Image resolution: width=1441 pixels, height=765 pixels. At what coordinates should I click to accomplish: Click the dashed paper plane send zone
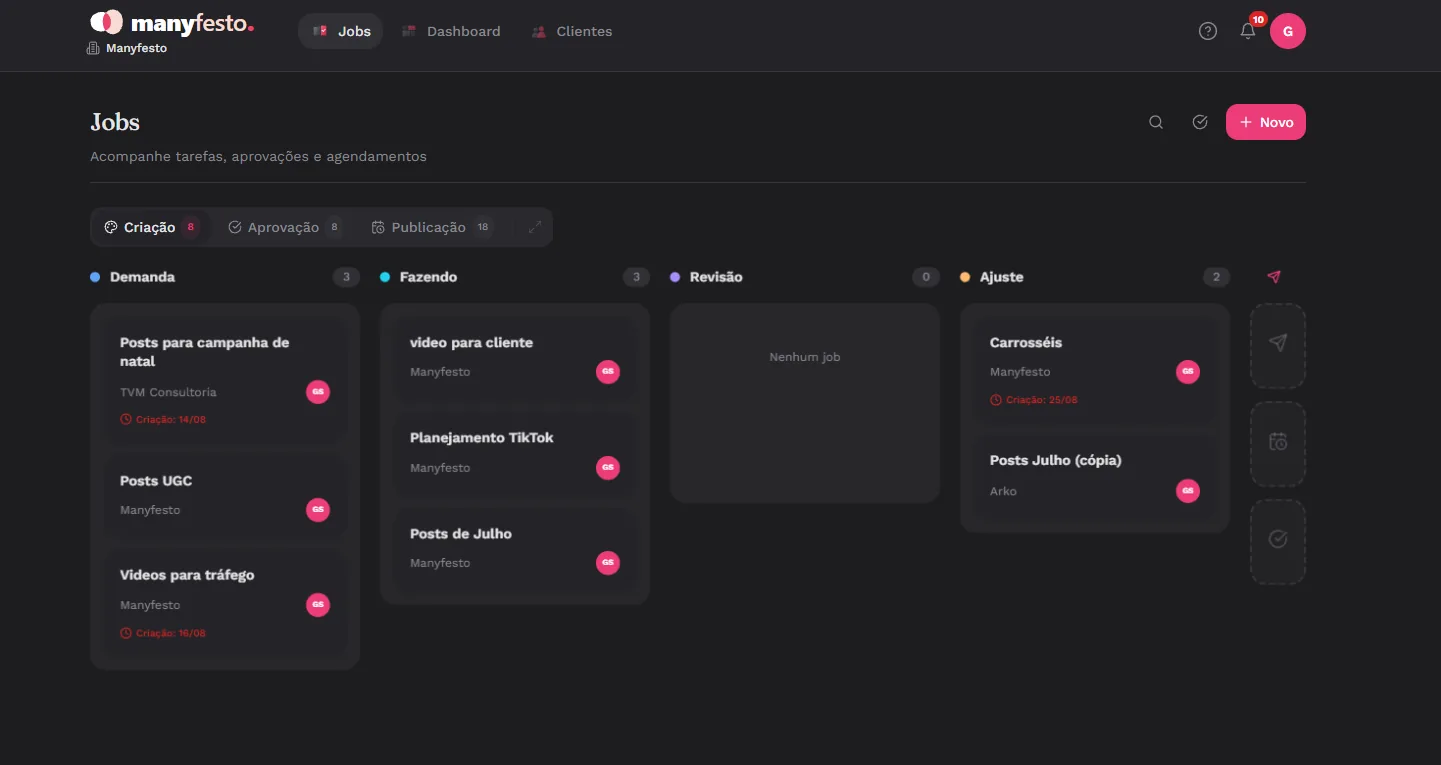(1278, 345)
